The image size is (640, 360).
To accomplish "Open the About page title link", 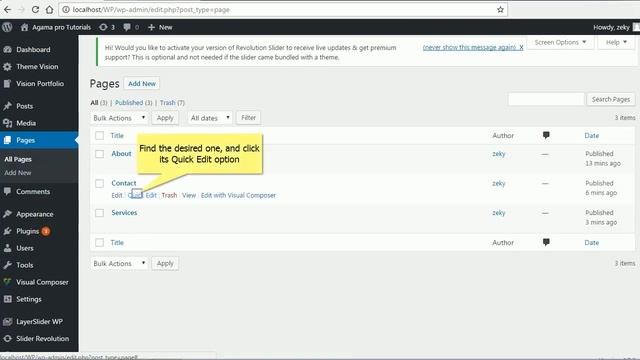I will pyautogui.click(x=122, y=154).
